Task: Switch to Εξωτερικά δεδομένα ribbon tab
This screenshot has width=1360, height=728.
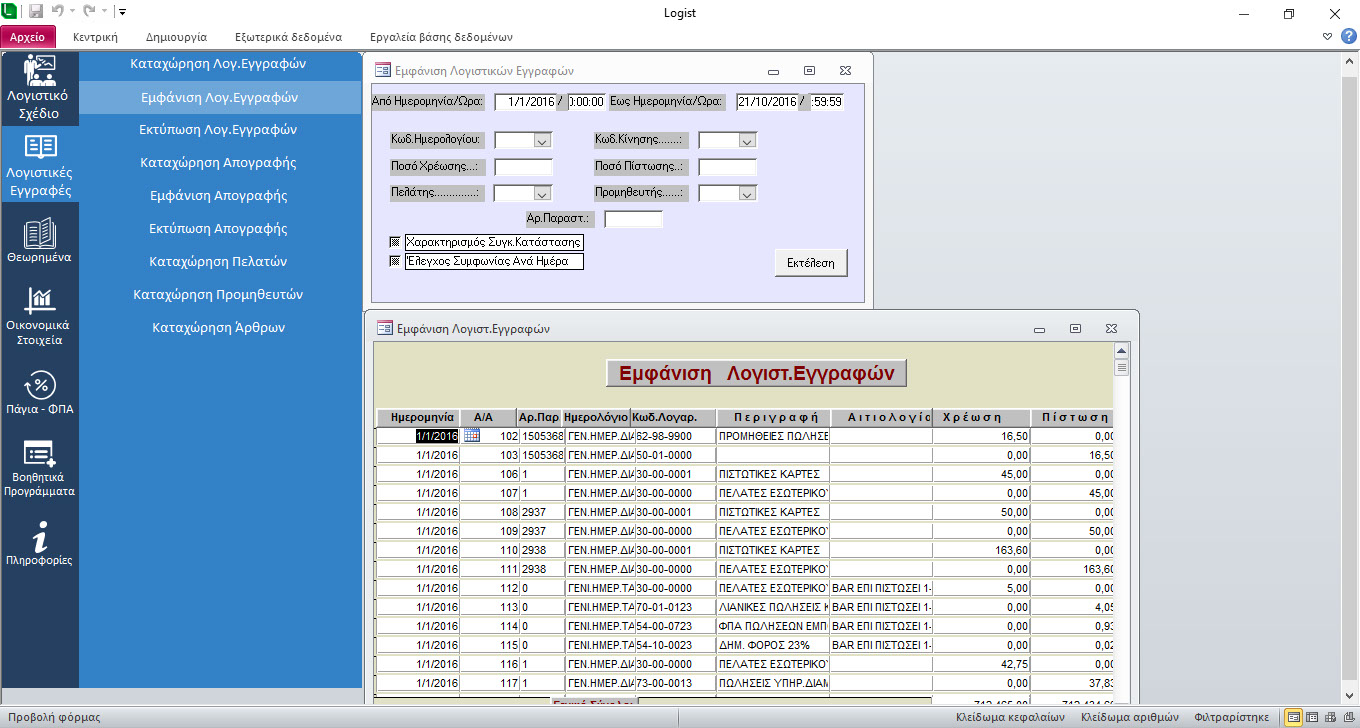Action: click(288, 37)
